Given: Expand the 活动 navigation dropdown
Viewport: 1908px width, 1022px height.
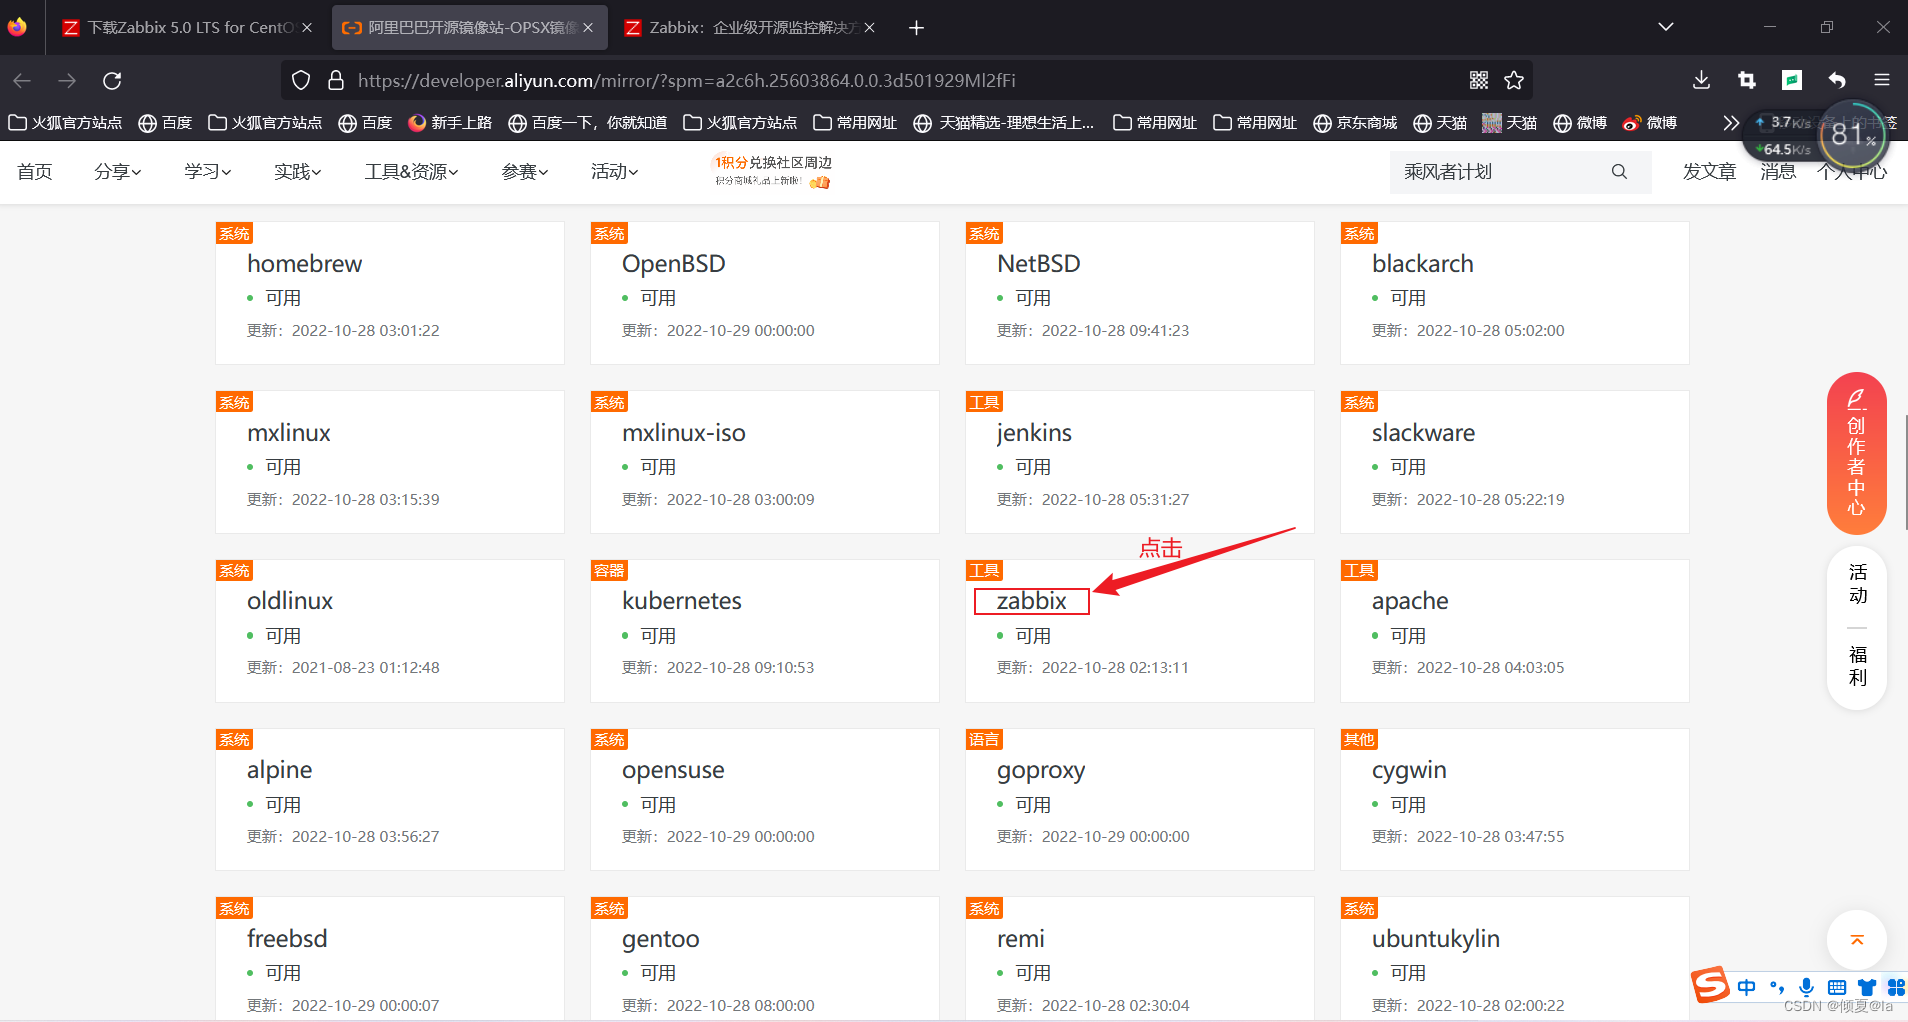Looking at the screenshot, I should pyautogui.click(x=614, y=172).
